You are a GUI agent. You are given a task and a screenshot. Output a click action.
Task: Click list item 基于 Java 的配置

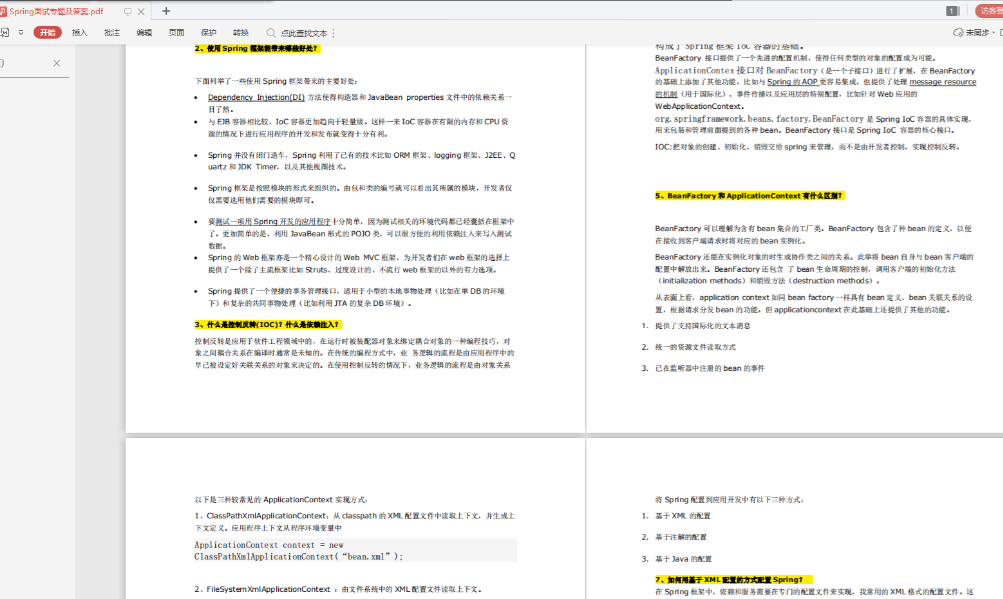pos(683,559)
